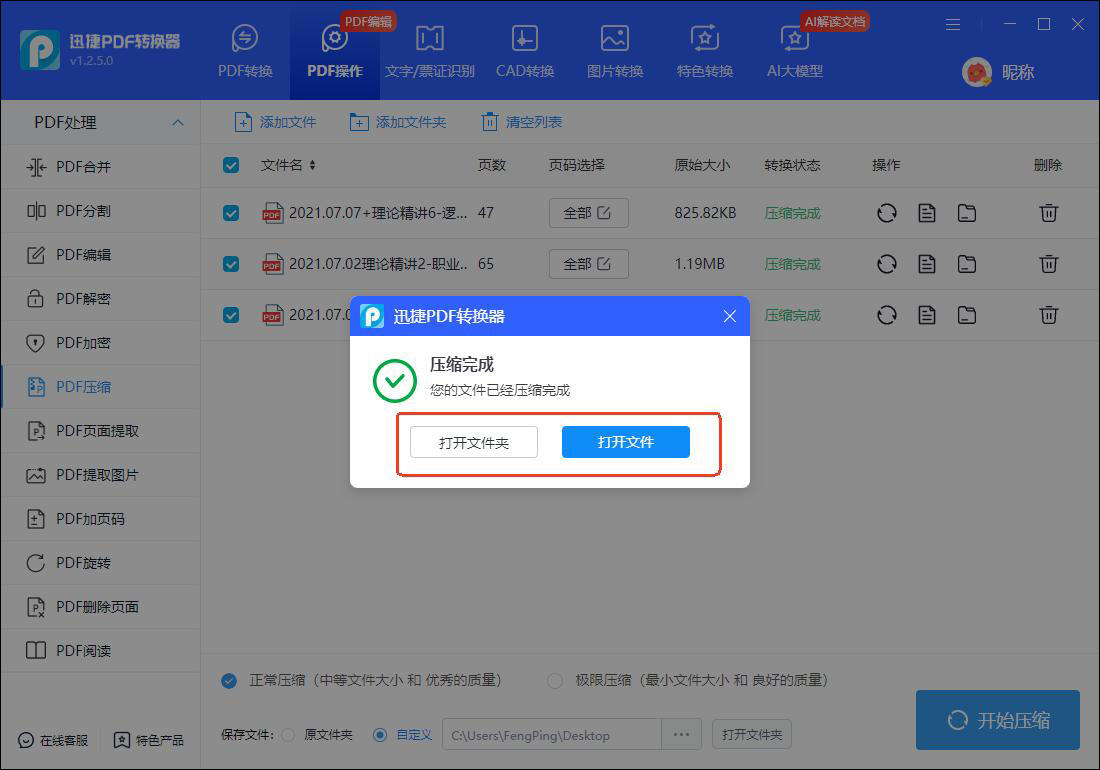Open PDF编辑 in sidebar
Image resolution: width=1100 pixels, height=770 pixels.
(x=100, y=255)
